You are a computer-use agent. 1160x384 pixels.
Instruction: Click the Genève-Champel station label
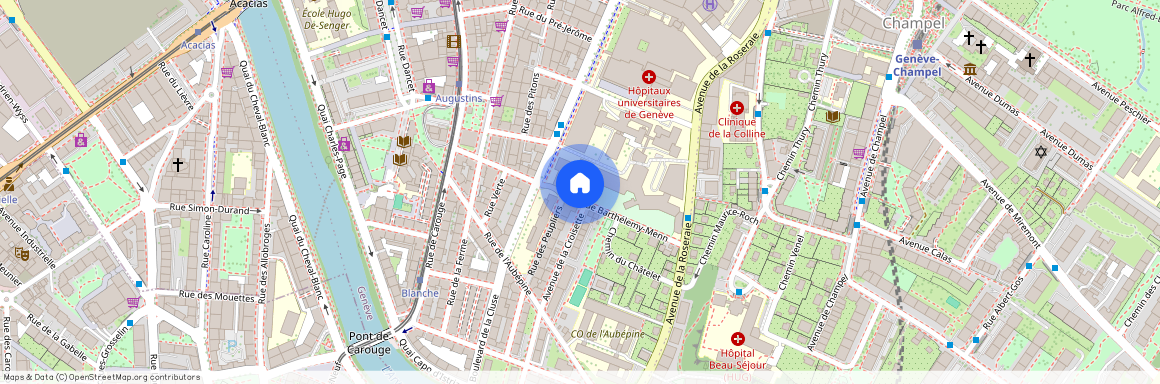pos(917,65)
